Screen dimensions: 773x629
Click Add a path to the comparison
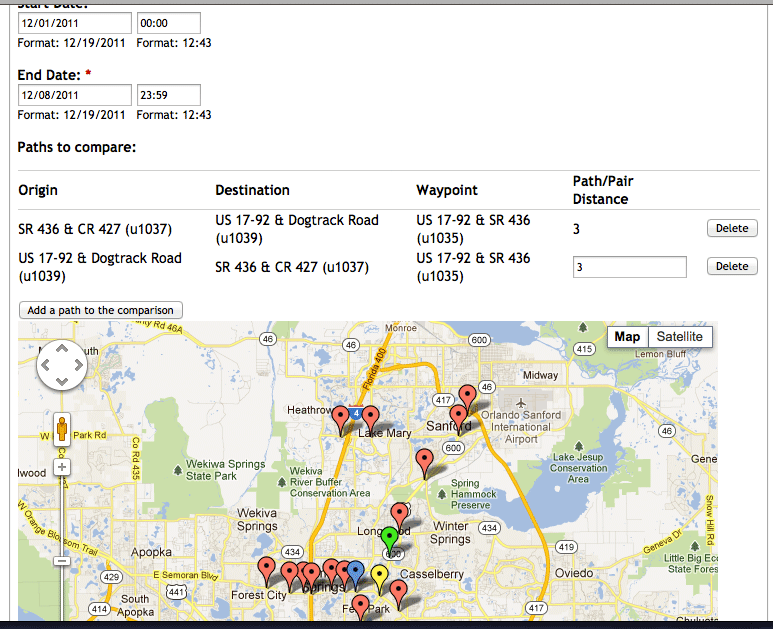coord(101,310)
